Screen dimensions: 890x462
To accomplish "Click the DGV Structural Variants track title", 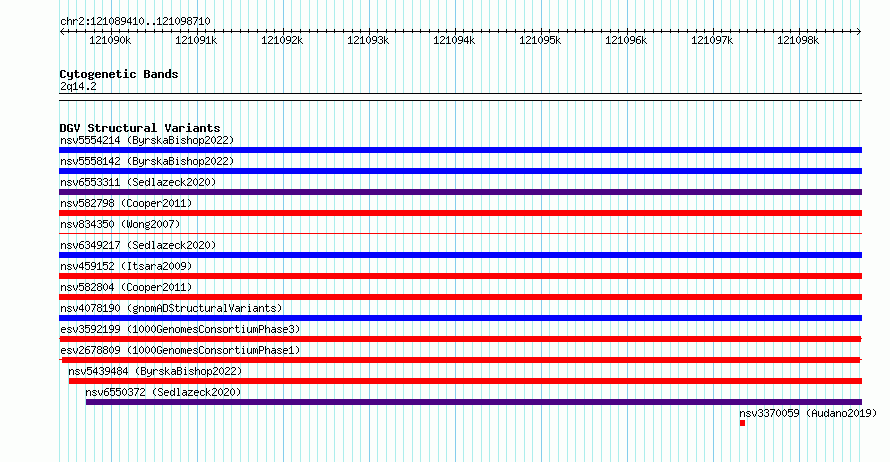I will 140,128.
